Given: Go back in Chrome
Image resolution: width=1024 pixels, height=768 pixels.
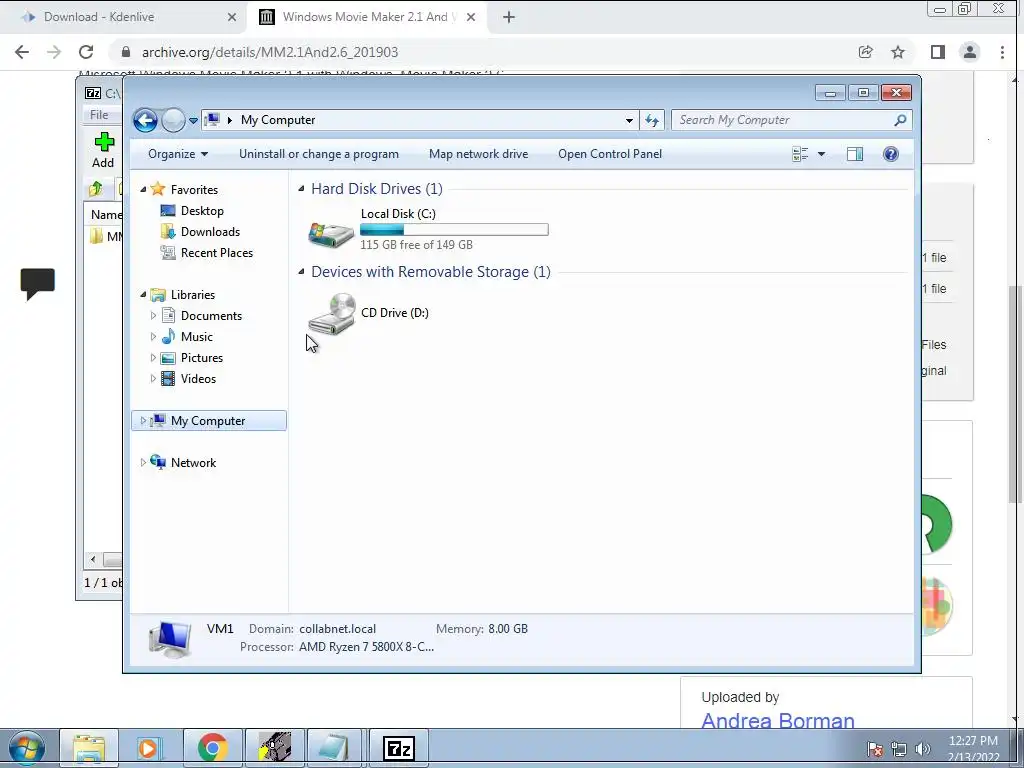Looking at the screenshot, I should tap(22, 52).
